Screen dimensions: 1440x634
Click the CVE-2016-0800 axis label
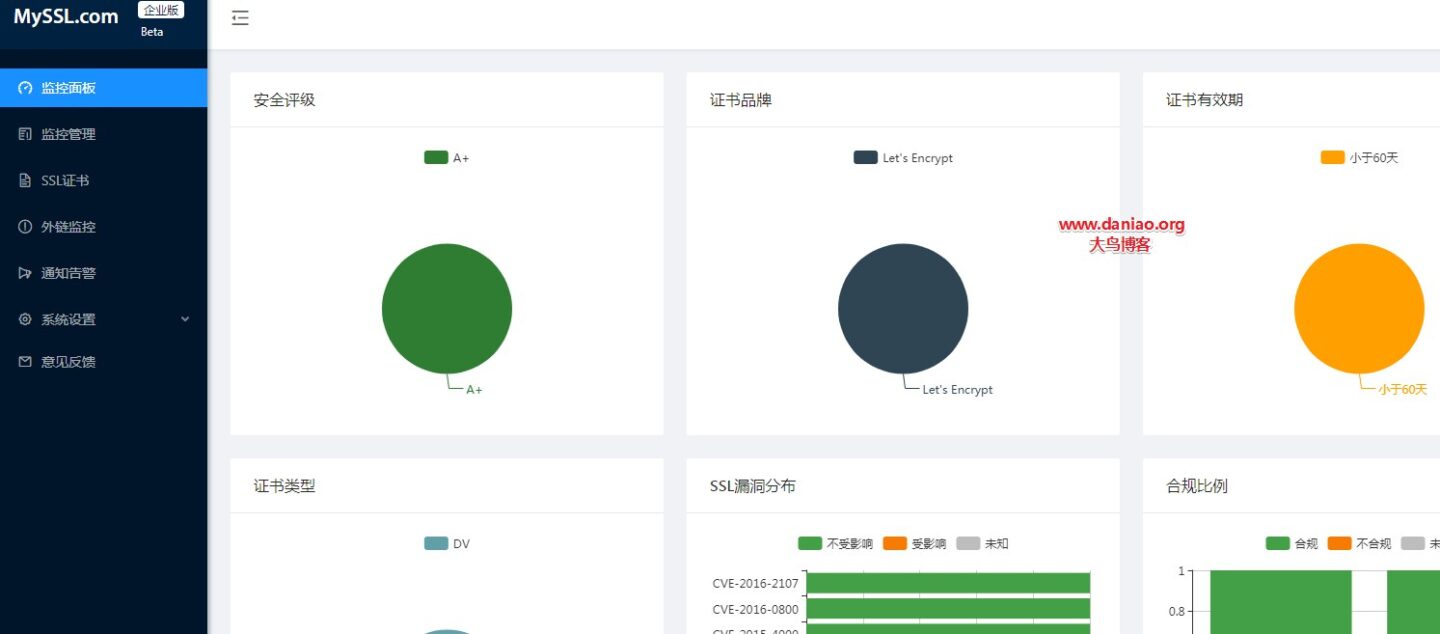coord(755,609)
